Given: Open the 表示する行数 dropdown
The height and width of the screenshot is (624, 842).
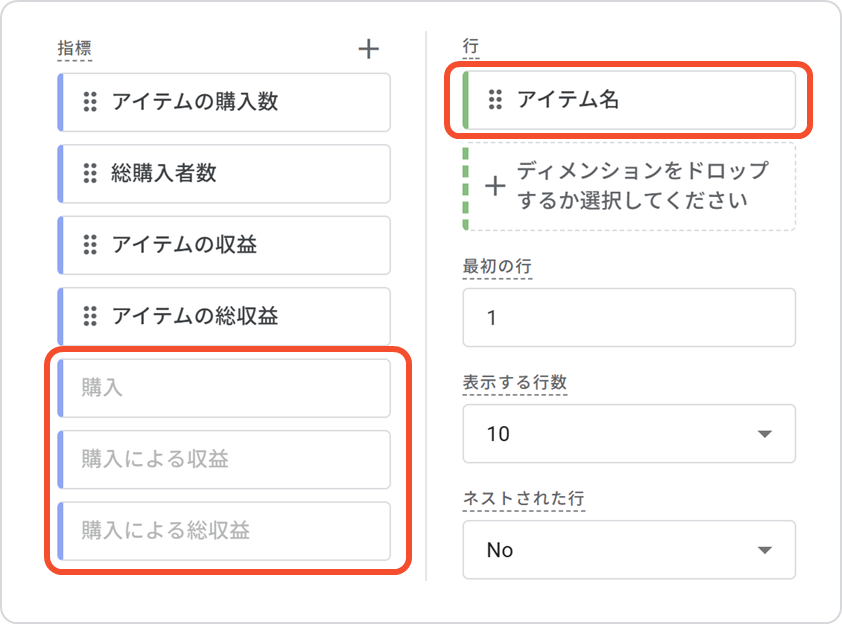Looking at the screenshot, I should click(x=629, y=434).
